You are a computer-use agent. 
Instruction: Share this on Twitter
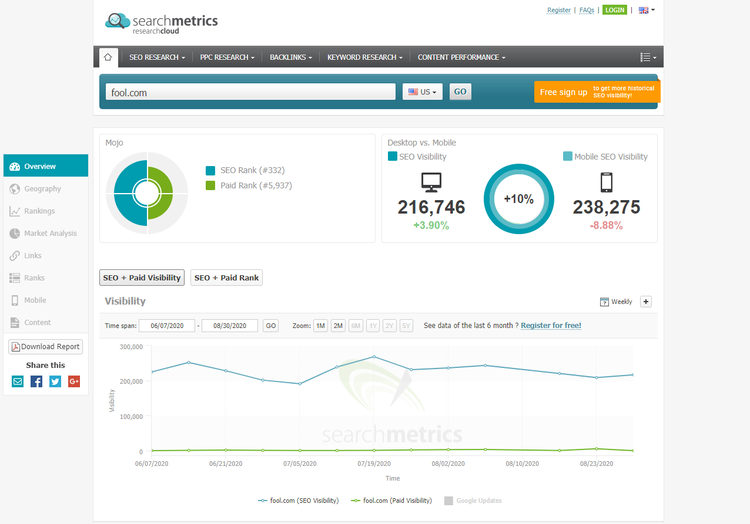tap(55, 382)
